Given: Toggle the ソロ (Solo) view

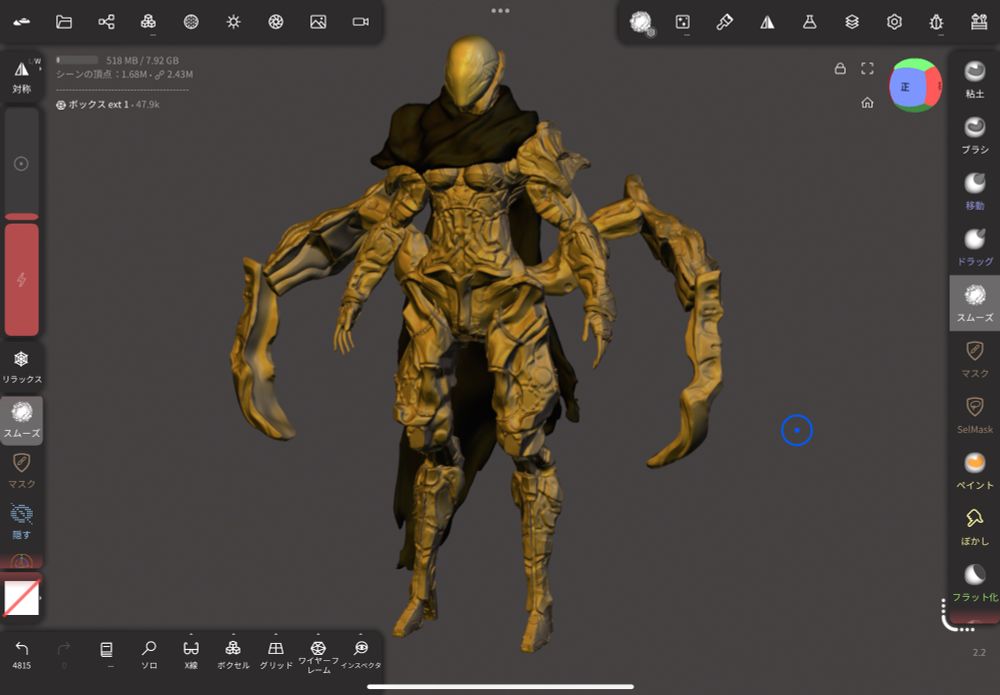Looking at the screenshot, I should coord(149,655).
